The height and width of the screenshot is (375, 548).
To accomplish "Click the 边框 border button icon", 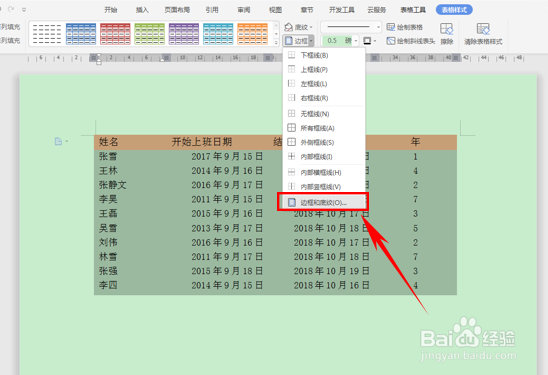I will tap(289, 41).
